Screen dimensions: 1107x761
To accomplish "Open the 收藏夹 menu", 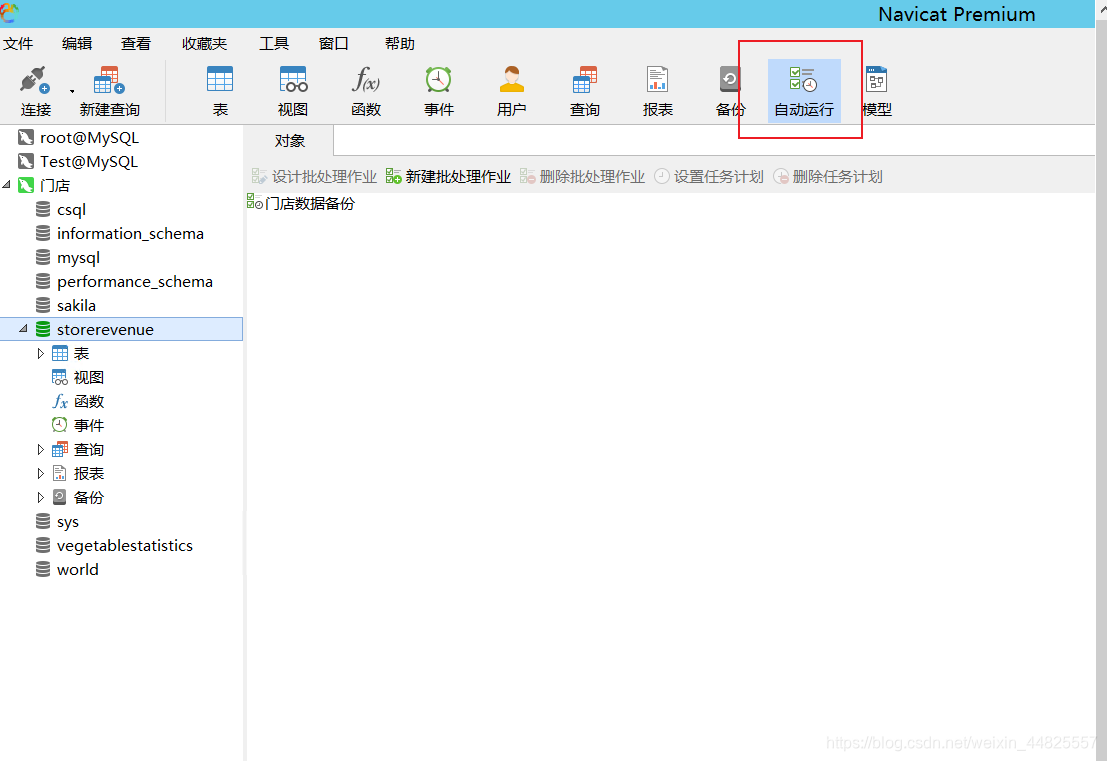I will coord(205,44).
